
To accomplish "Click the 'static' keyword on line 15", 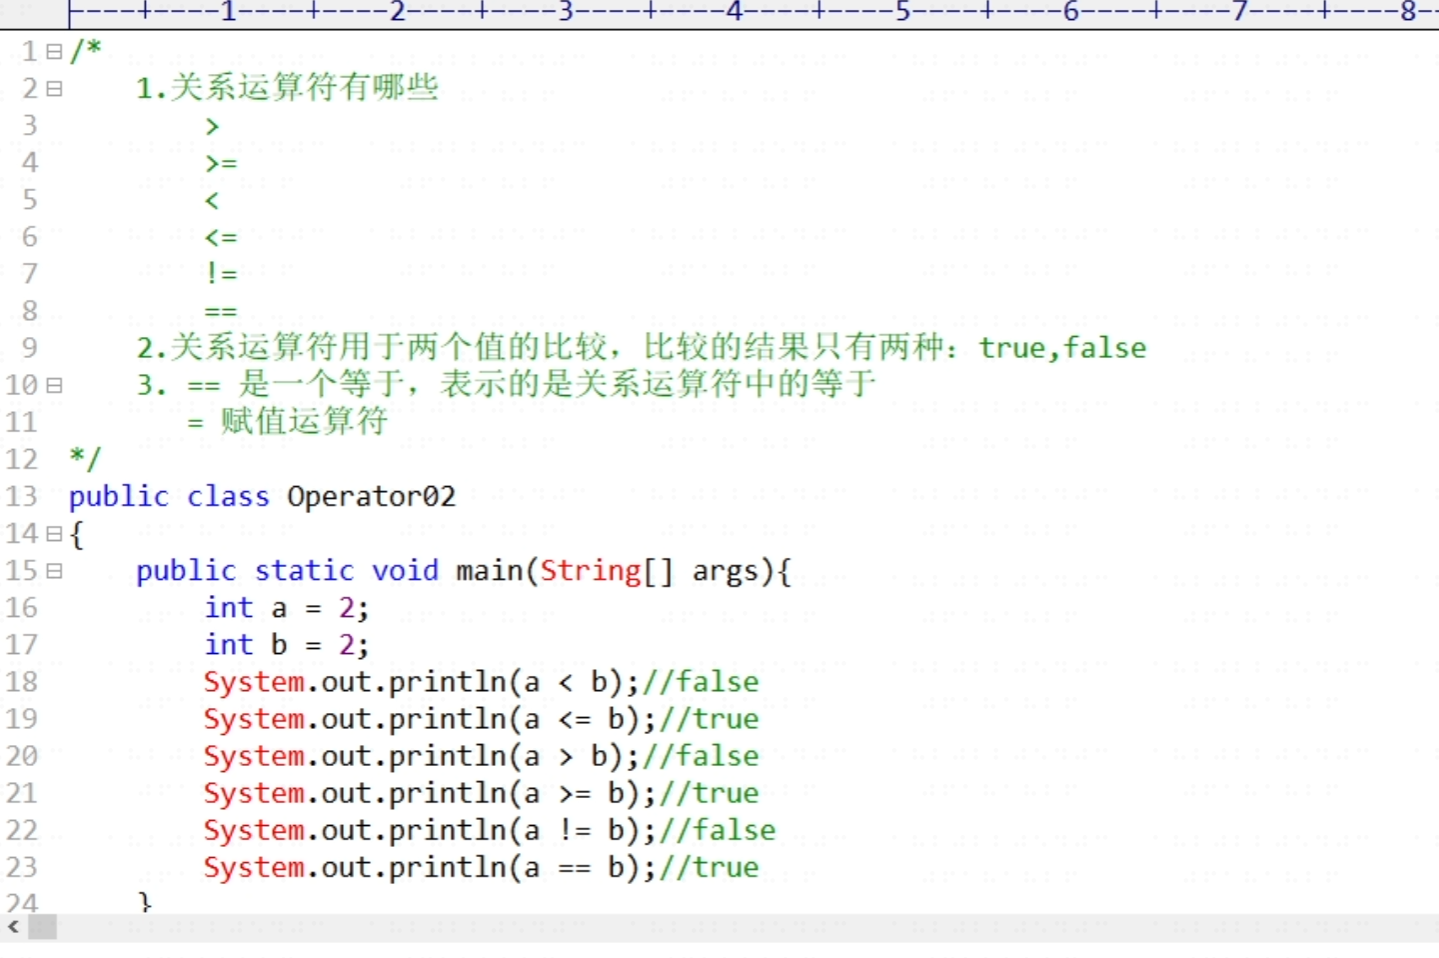I will tap(304, 571).
